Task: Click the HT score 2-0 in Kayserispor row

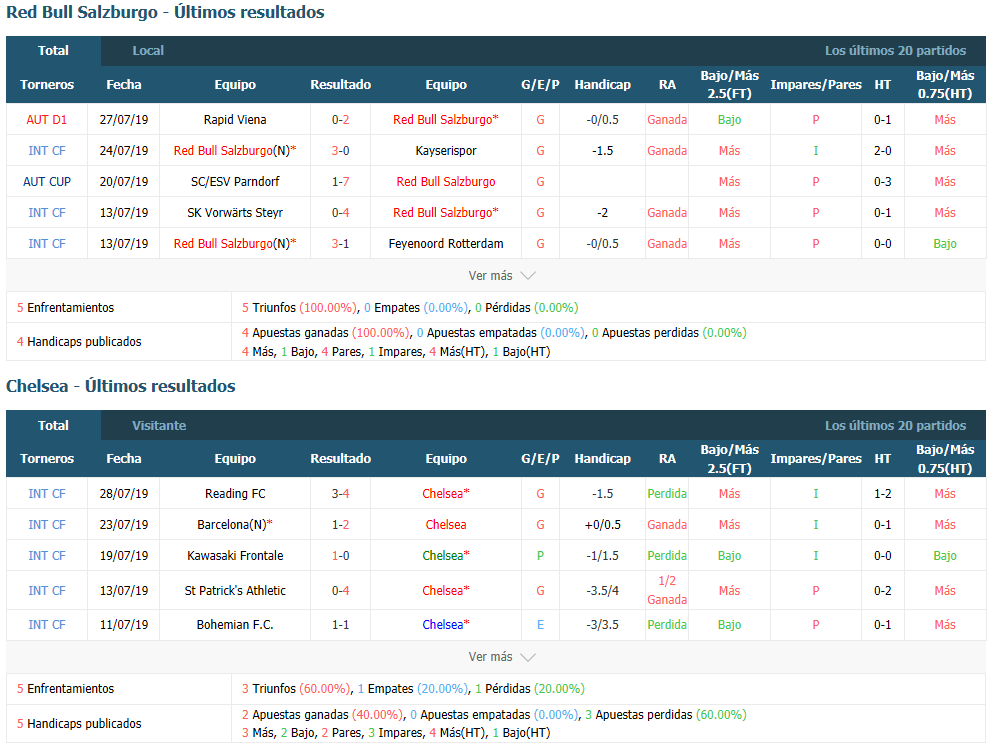Action: point(883,151)
